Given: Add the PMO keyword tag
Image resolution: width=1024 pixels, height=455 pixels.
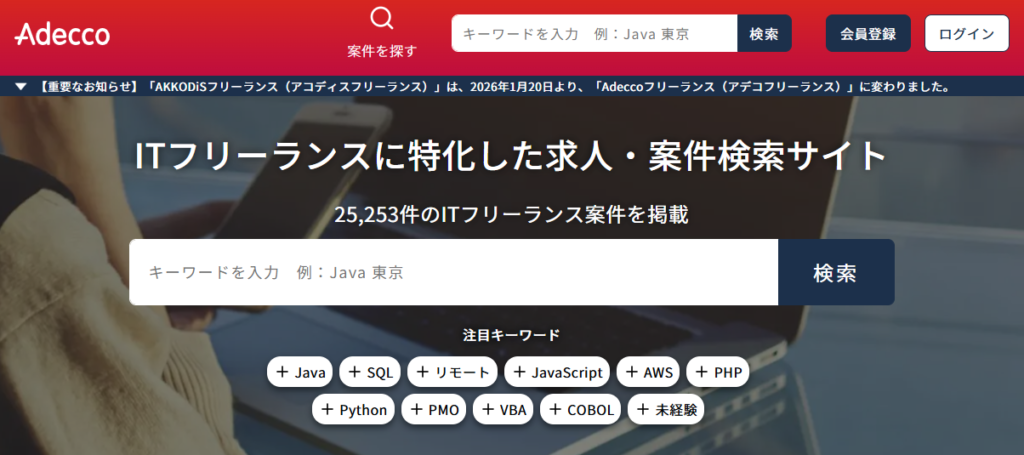Looking at the screenshot, I should click(x=434, y=409).
